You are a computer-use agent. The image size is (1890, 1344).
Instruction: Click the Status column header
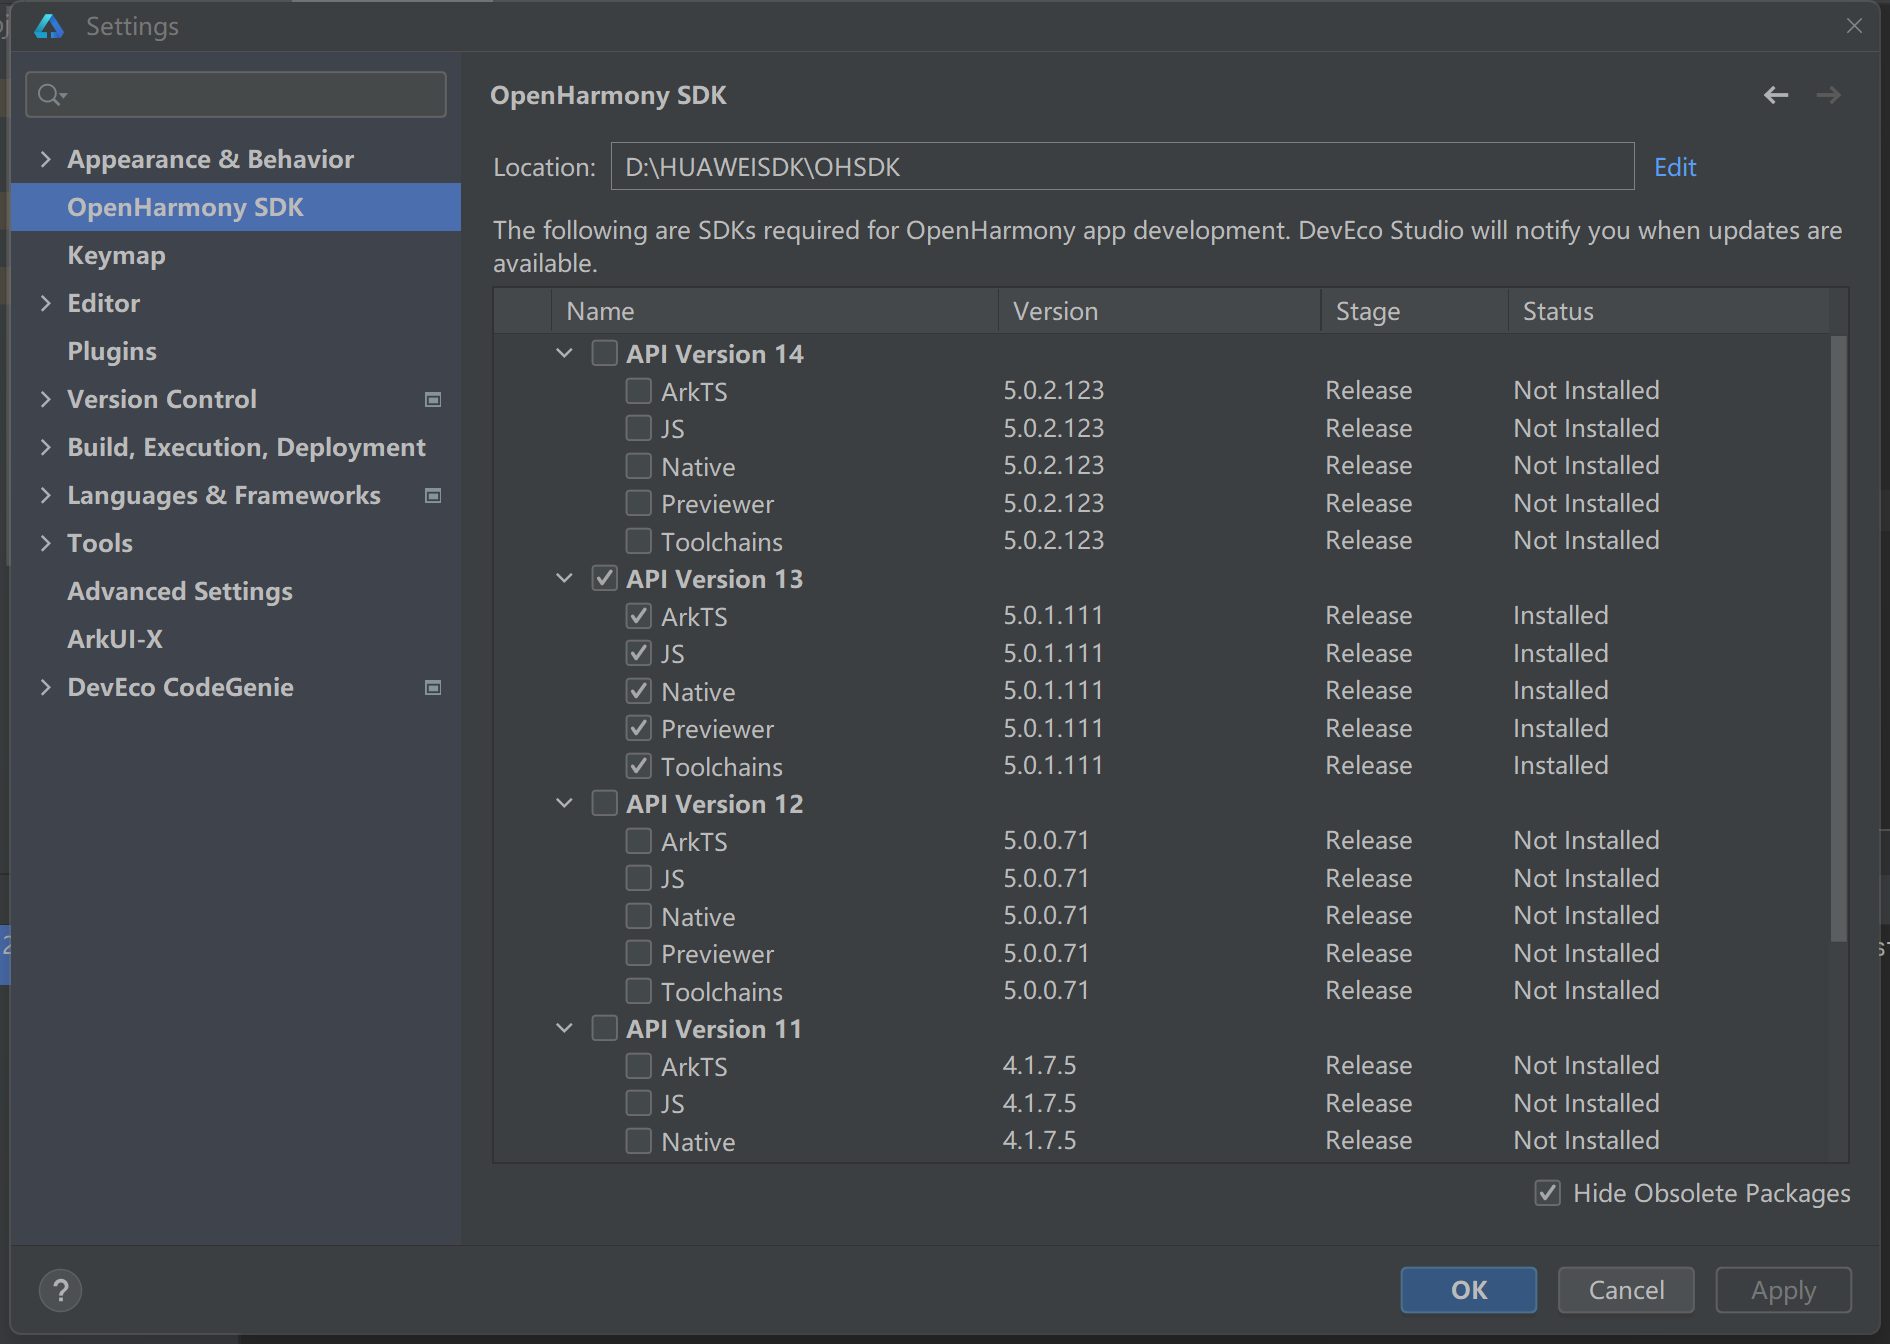pyautogui.click(x=1668, y=311)
